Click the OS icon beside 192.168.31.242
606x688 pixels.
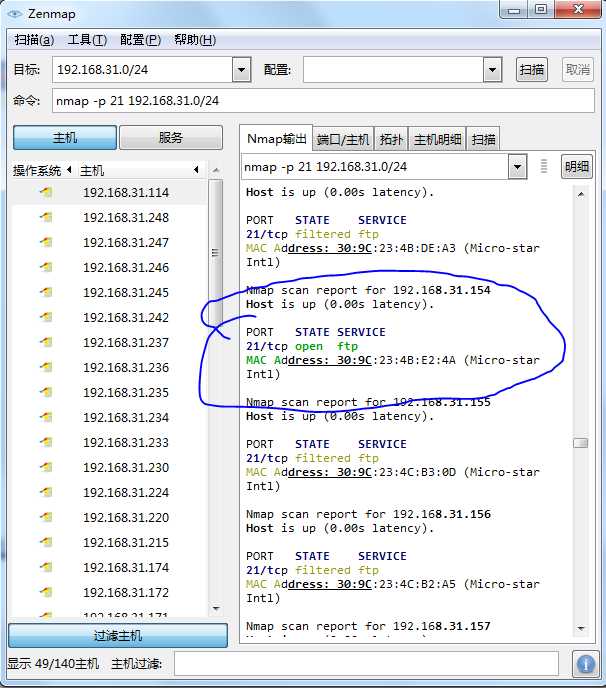pyautogui.click(x=47, y=317)
